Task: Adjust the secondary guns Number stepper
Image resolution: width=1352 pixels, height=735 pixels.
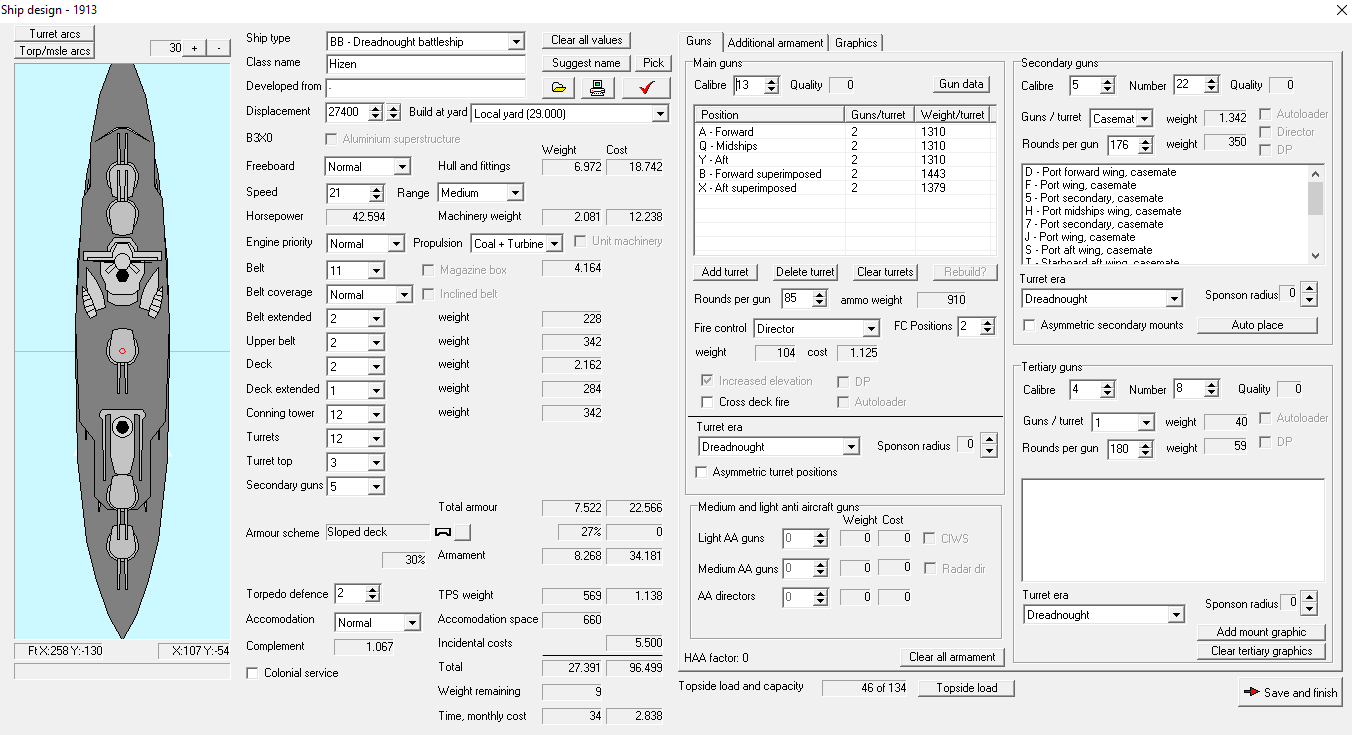Action: [1211, 86]
